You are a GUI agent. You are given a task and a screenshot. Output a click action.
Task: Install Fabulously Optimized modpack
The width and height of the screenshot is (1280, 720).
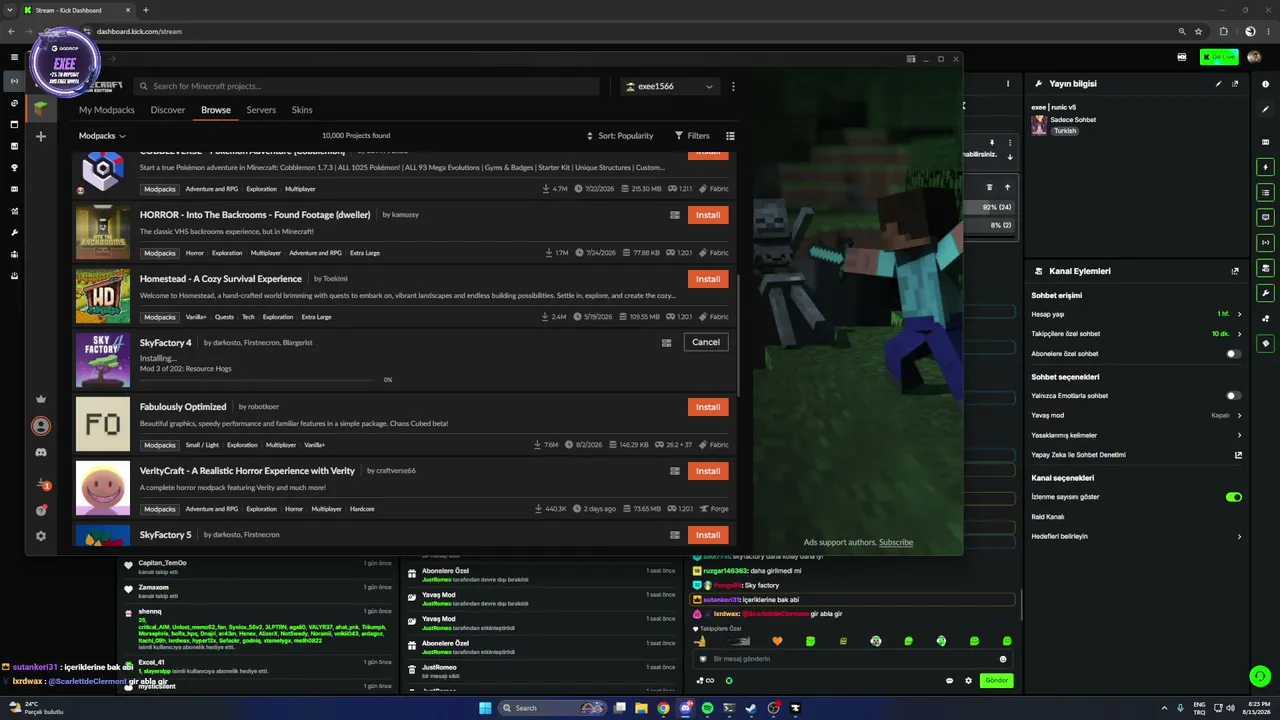coord(708,407)
